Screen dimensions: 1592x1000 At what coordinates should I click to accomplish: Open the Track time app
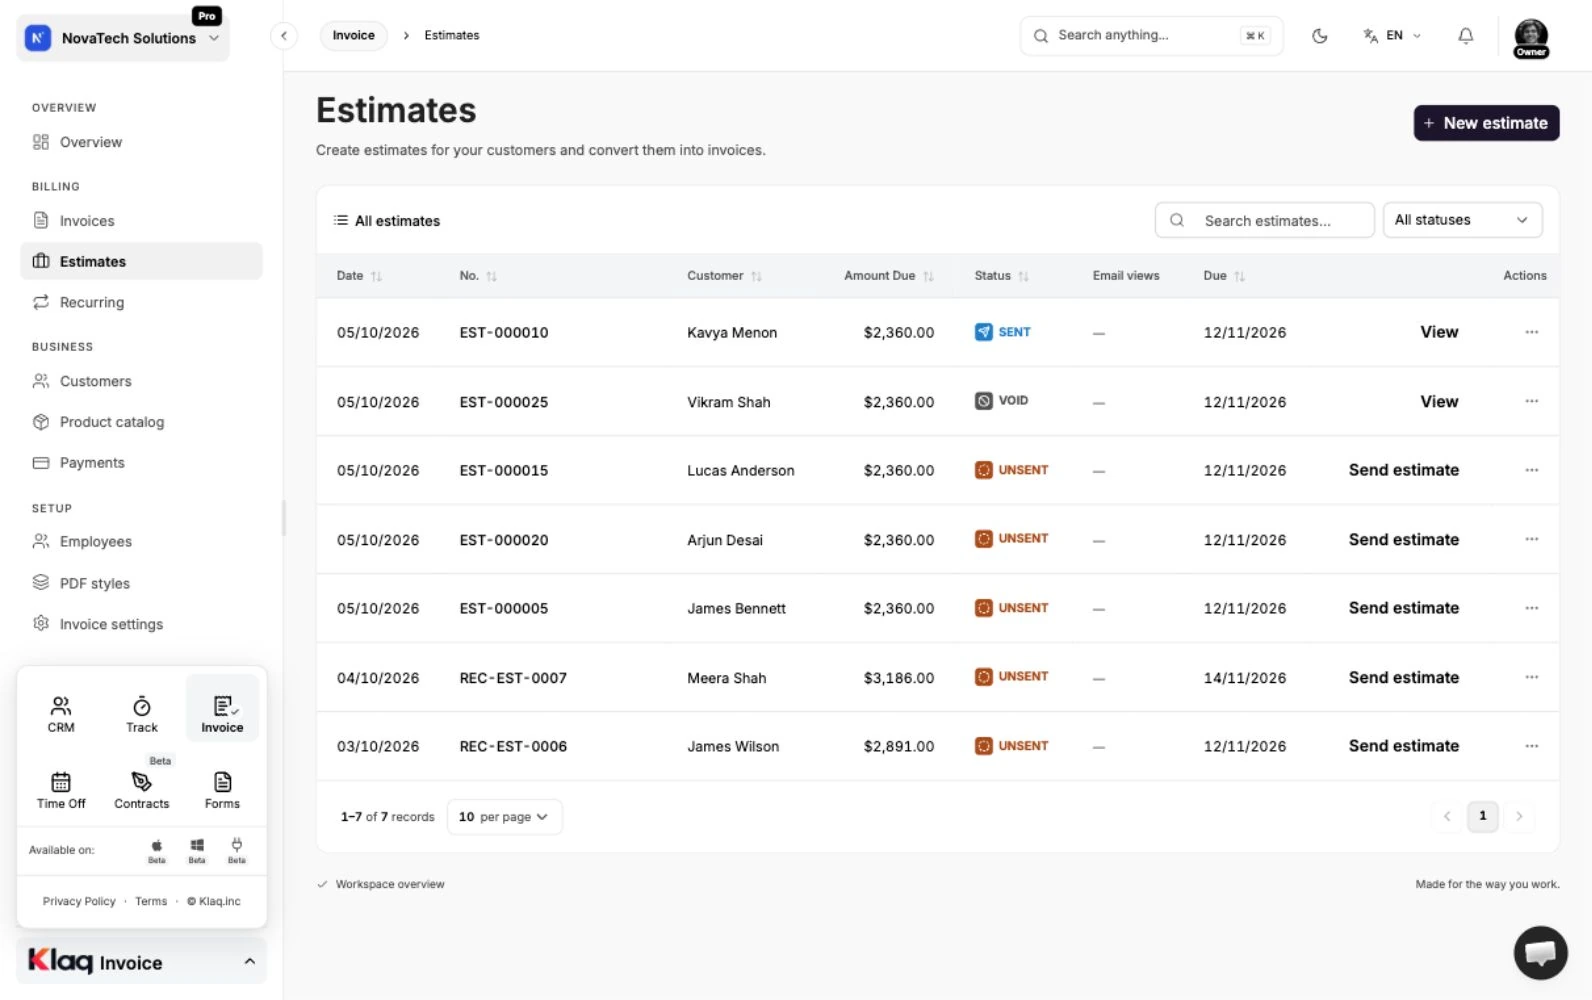[142, 714]
